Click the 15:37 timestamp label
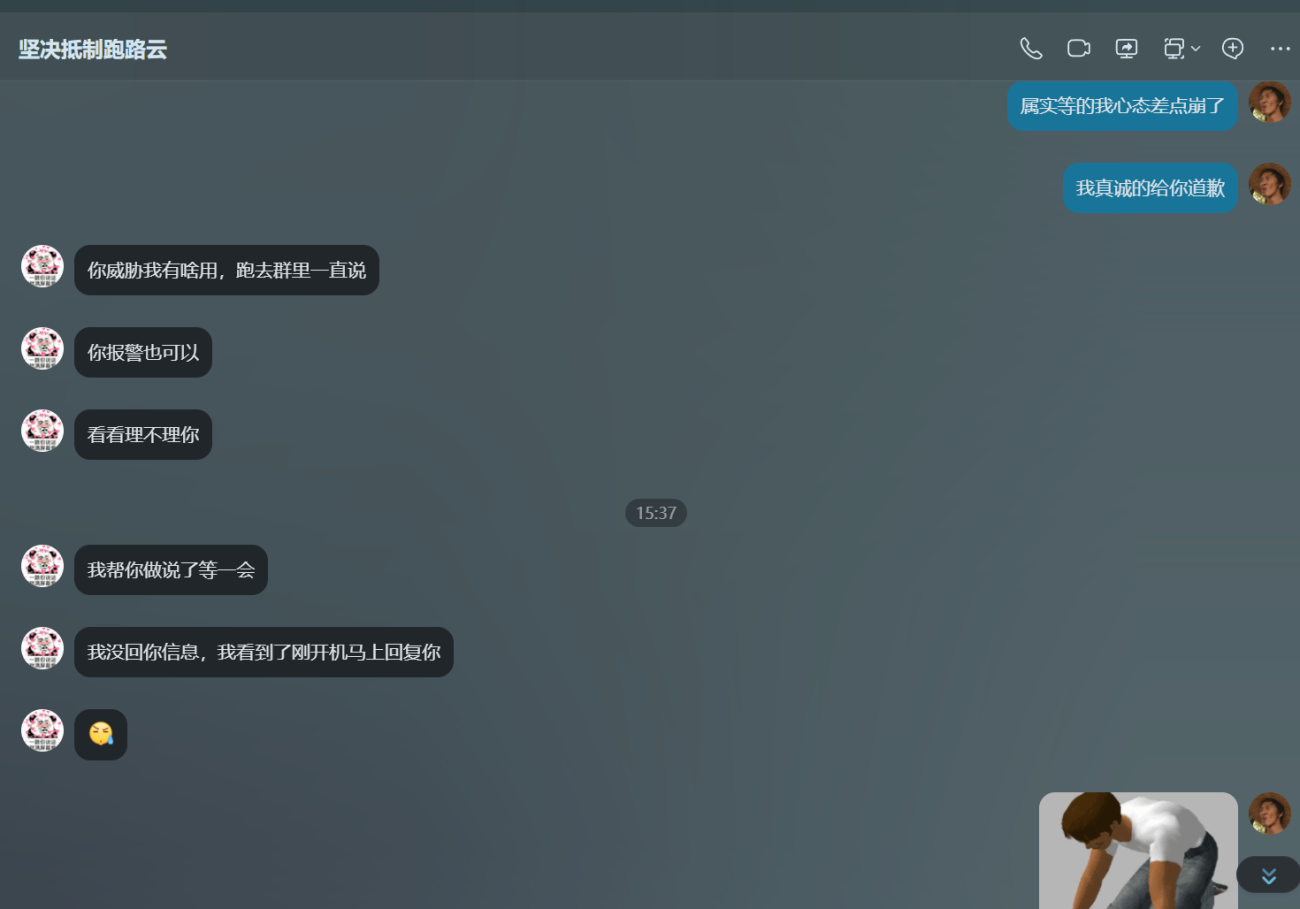Image resolution: width=1300 pixels, height=909 pixels. [x=656, y=513]
